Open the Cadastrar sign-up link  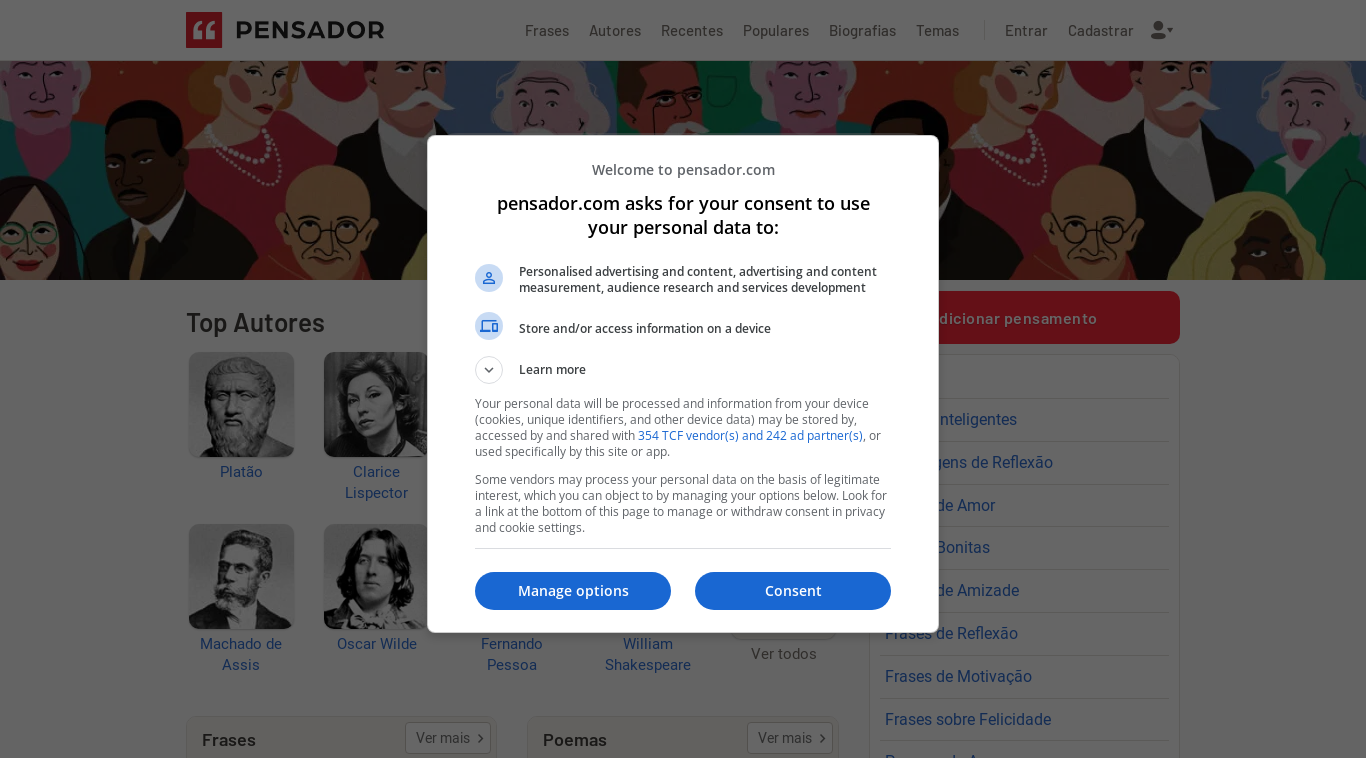coord(1100,31)
